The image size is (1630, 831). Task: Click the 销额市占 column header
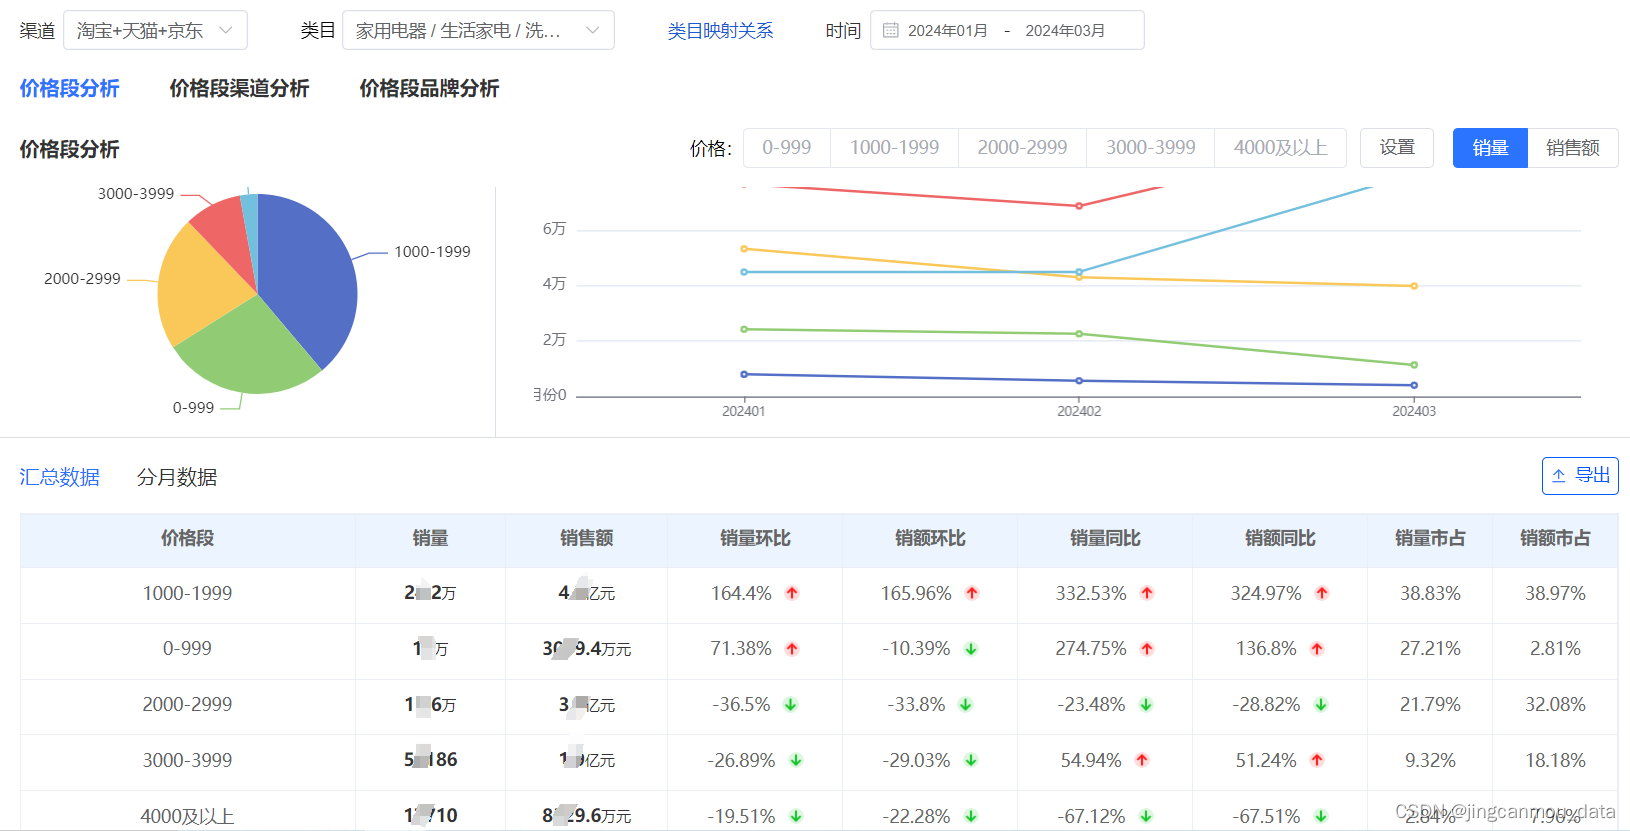[1555, 539]
